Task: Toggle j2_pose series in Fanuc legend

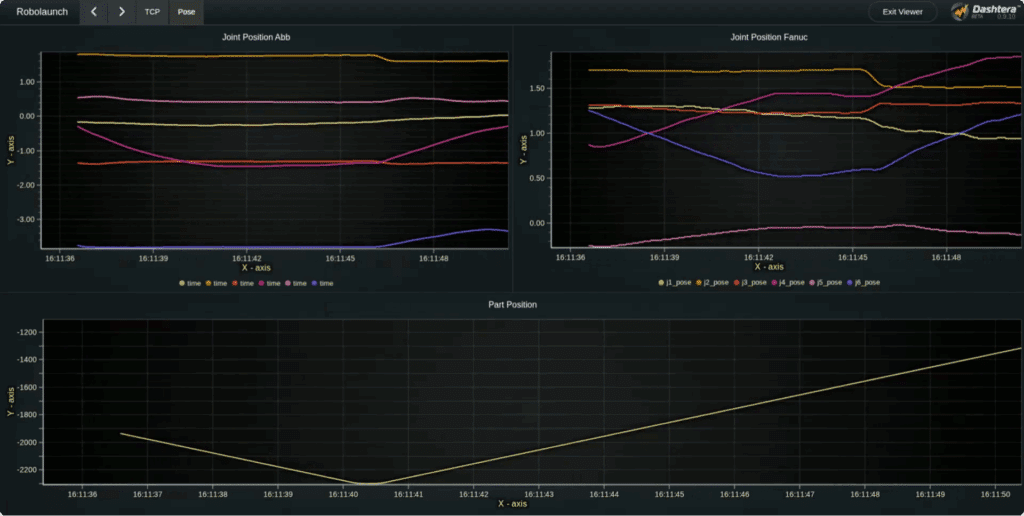Action: 714,283
